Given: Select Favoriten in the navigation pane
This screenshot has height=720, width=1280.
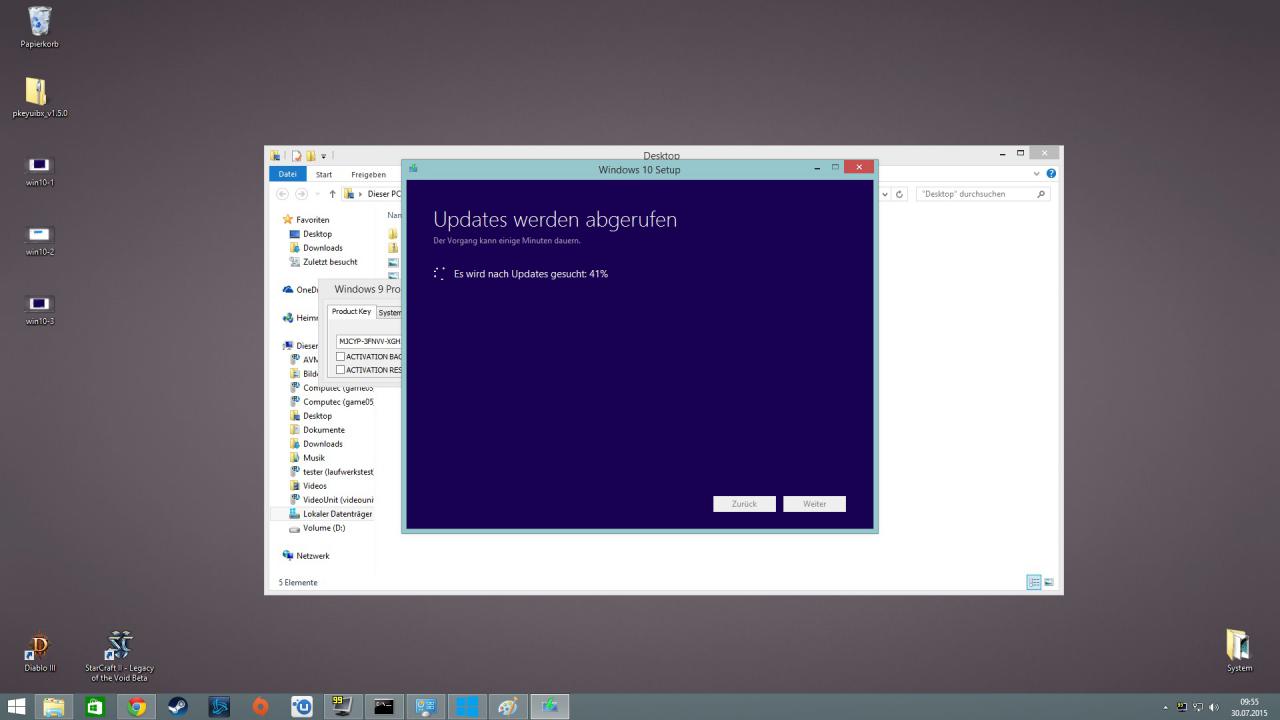Looking at the screenshot, I should tap(305, 219).
